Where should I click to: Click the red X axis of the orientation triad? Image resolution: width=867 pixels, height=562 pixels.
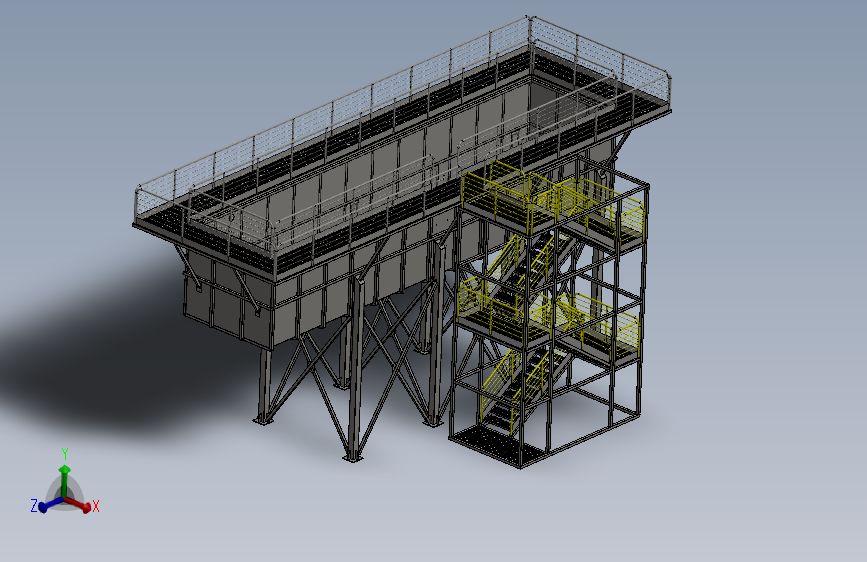78,504
